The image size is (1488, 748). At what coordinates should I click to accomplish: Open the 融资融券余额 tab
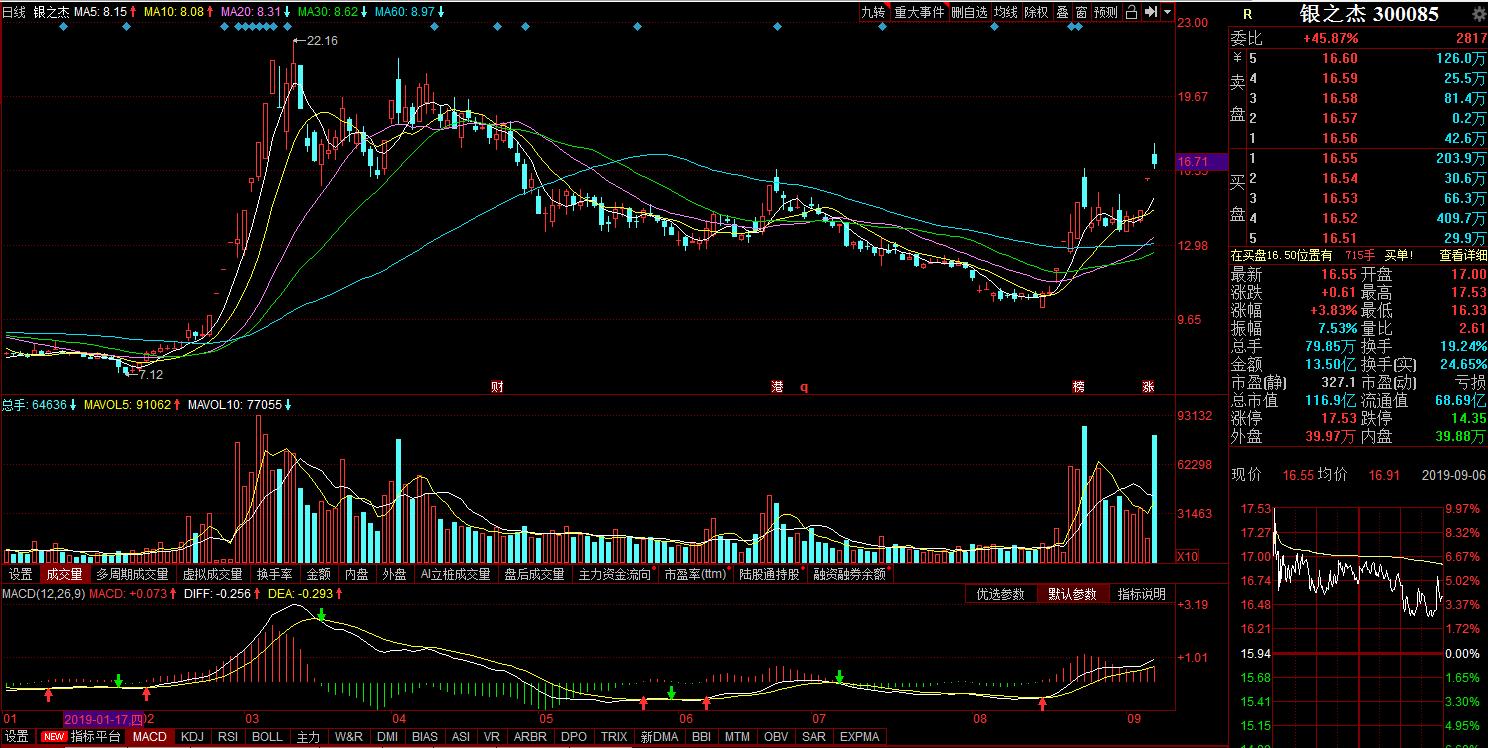pyautogui.click(x=849, y=574)
